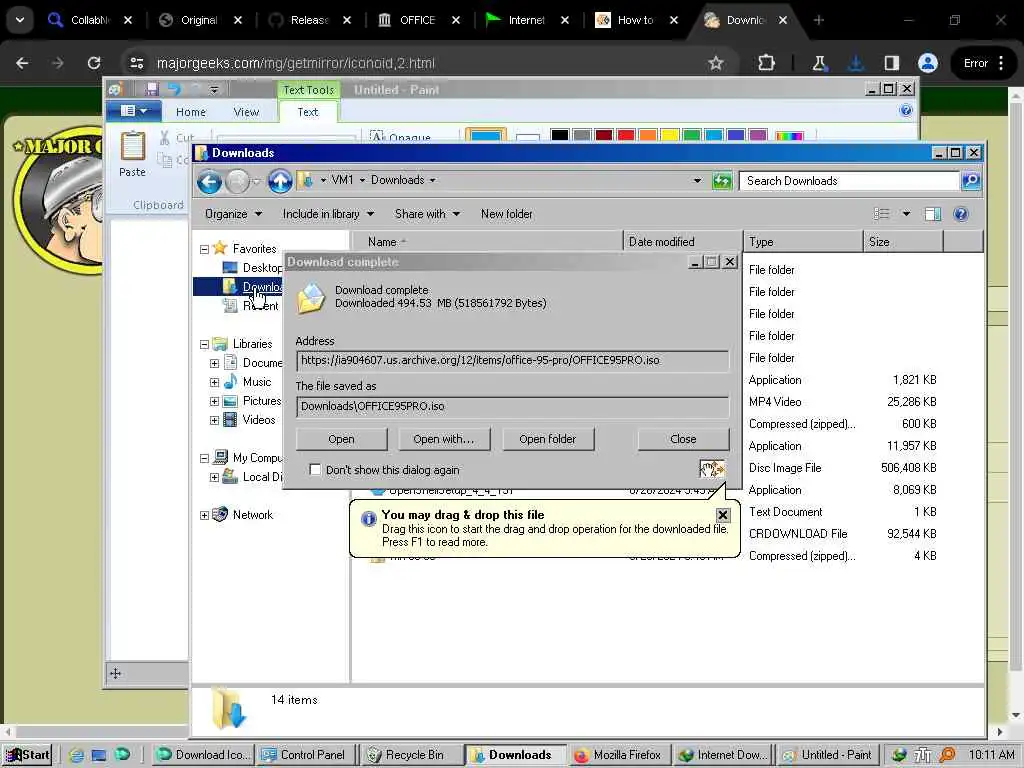Pick yellow color swatch in Paint
1024x768 pixels.
[670, 135]
